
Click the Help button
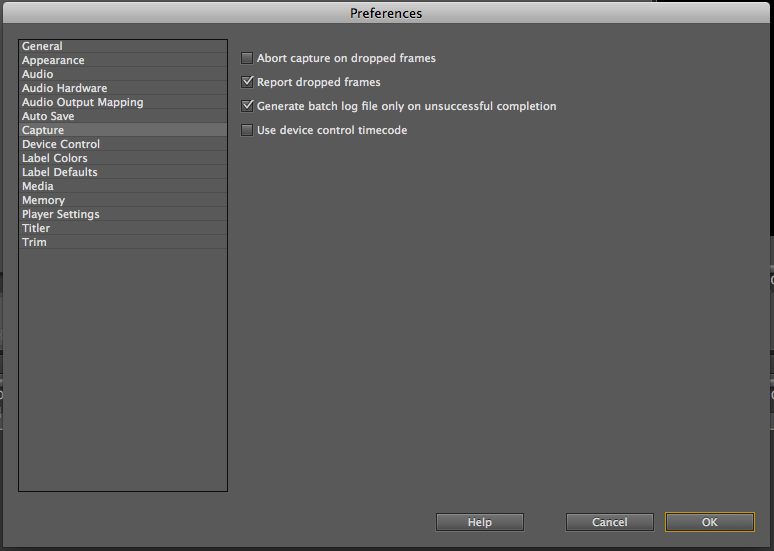[x=480, y=522]
